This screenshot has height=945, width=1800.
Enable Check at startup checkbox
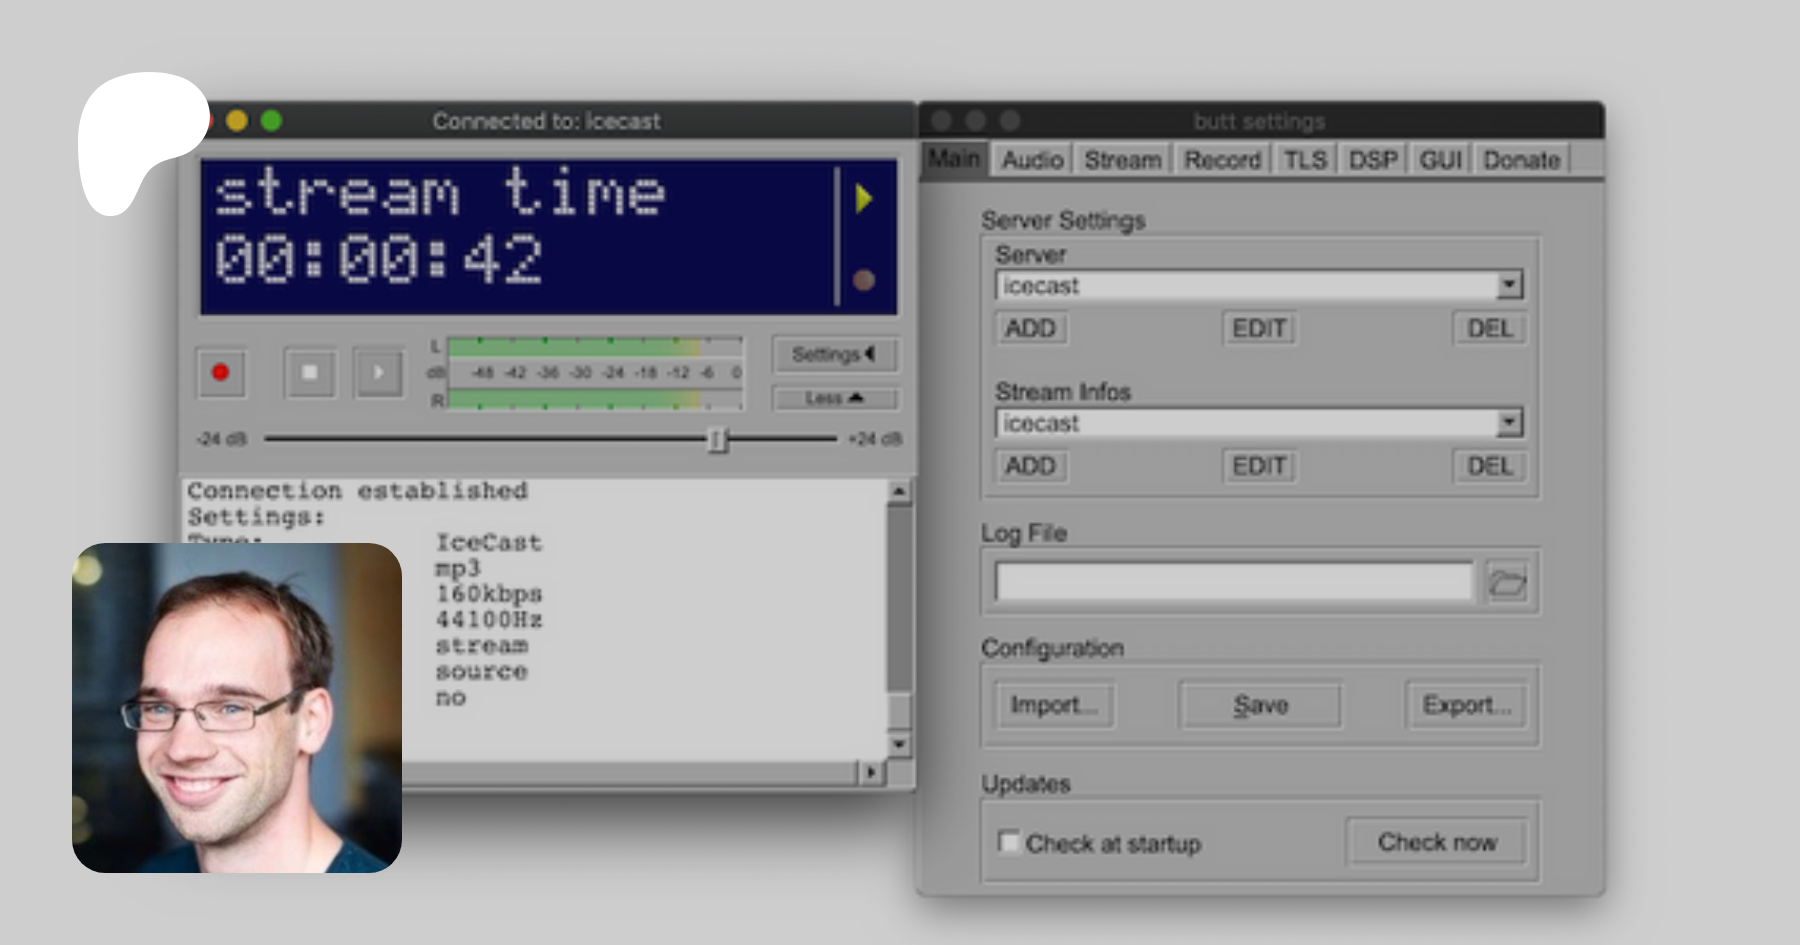(1009, 842)
